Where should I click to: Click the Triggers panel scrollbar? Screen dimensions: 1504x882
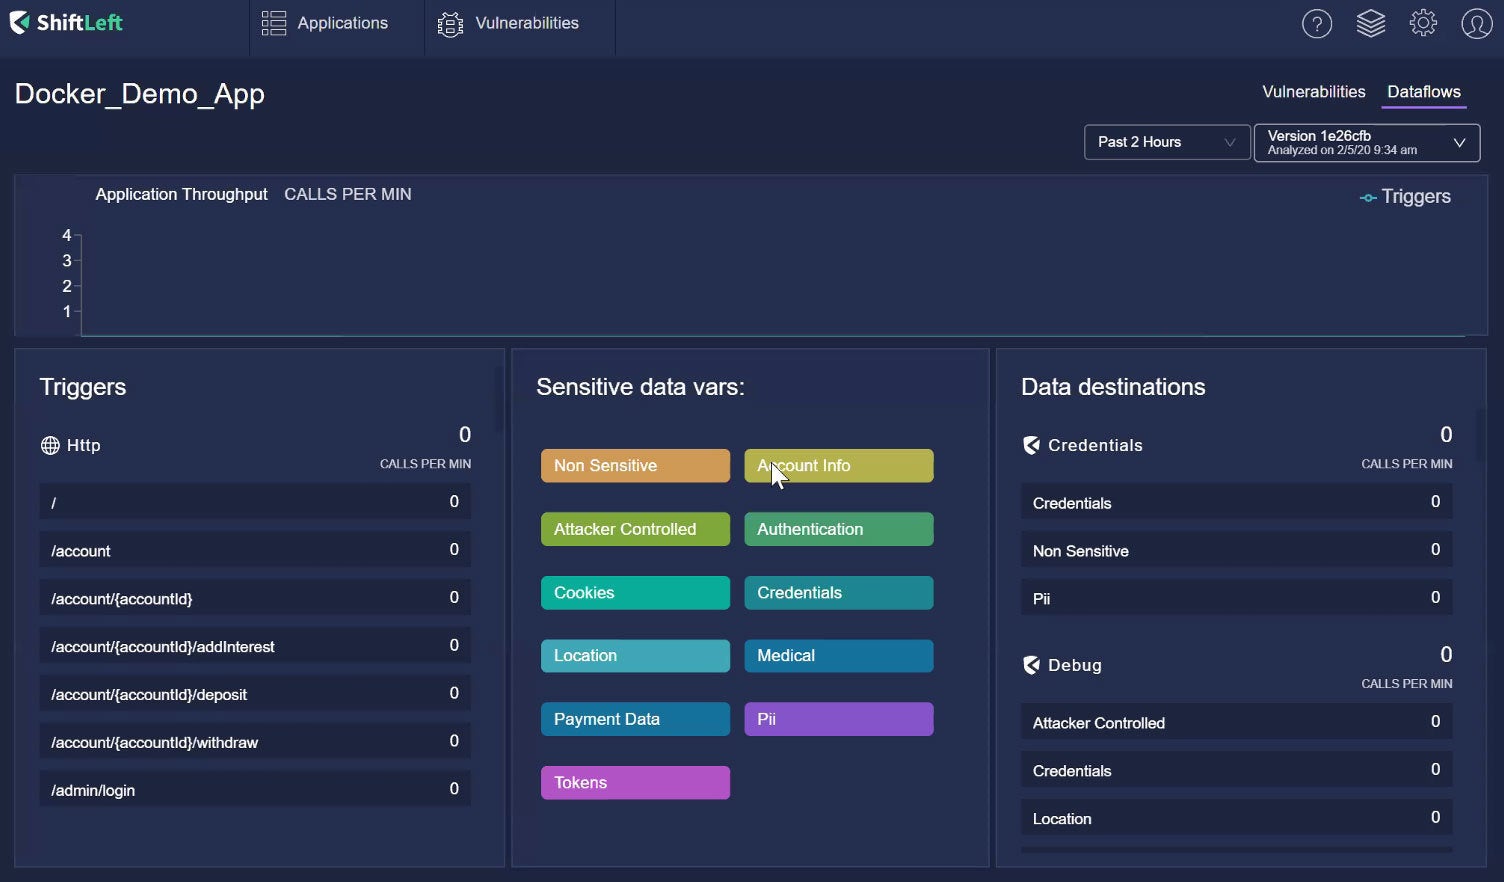point(498,398)
